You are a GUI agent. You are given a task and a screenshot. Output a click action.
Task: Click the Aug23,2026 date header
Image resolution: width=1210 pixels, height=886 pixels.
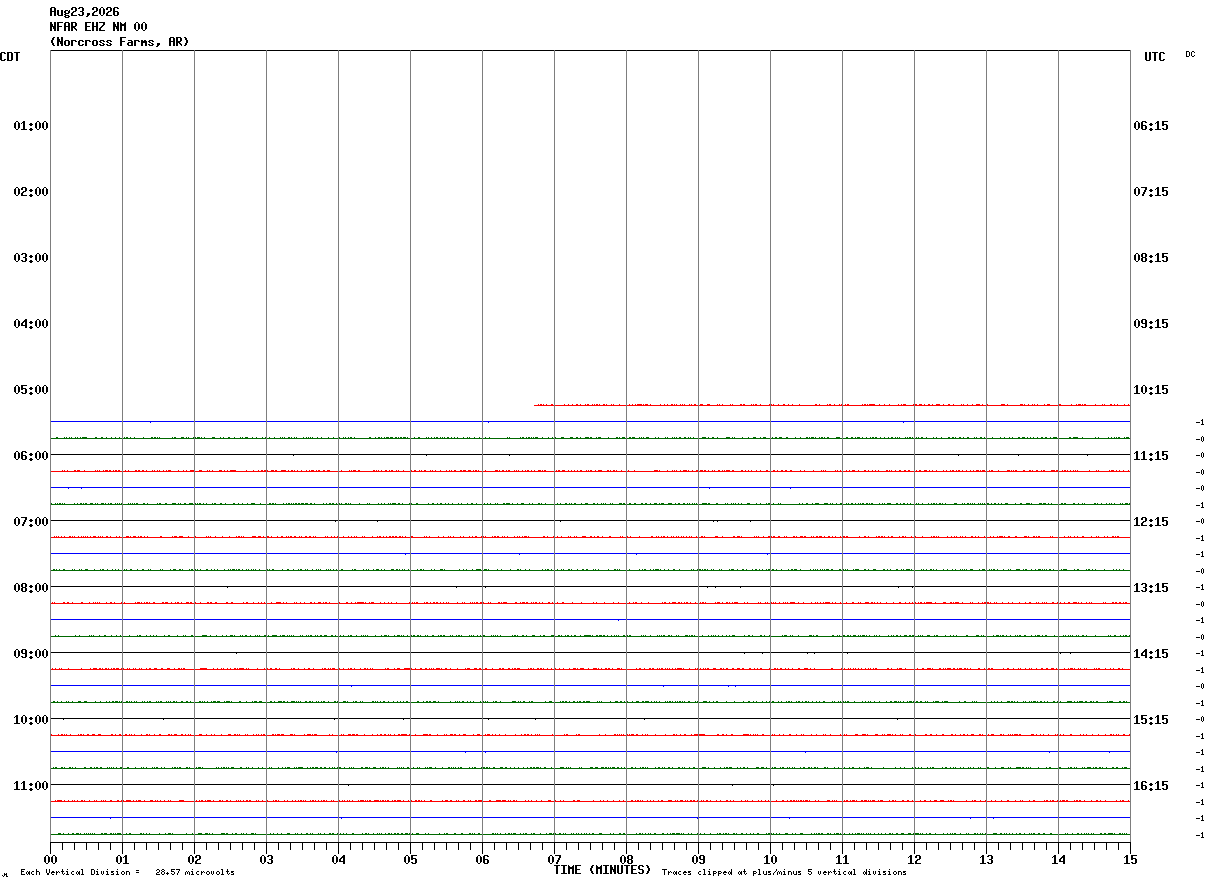tap(84, 12)
